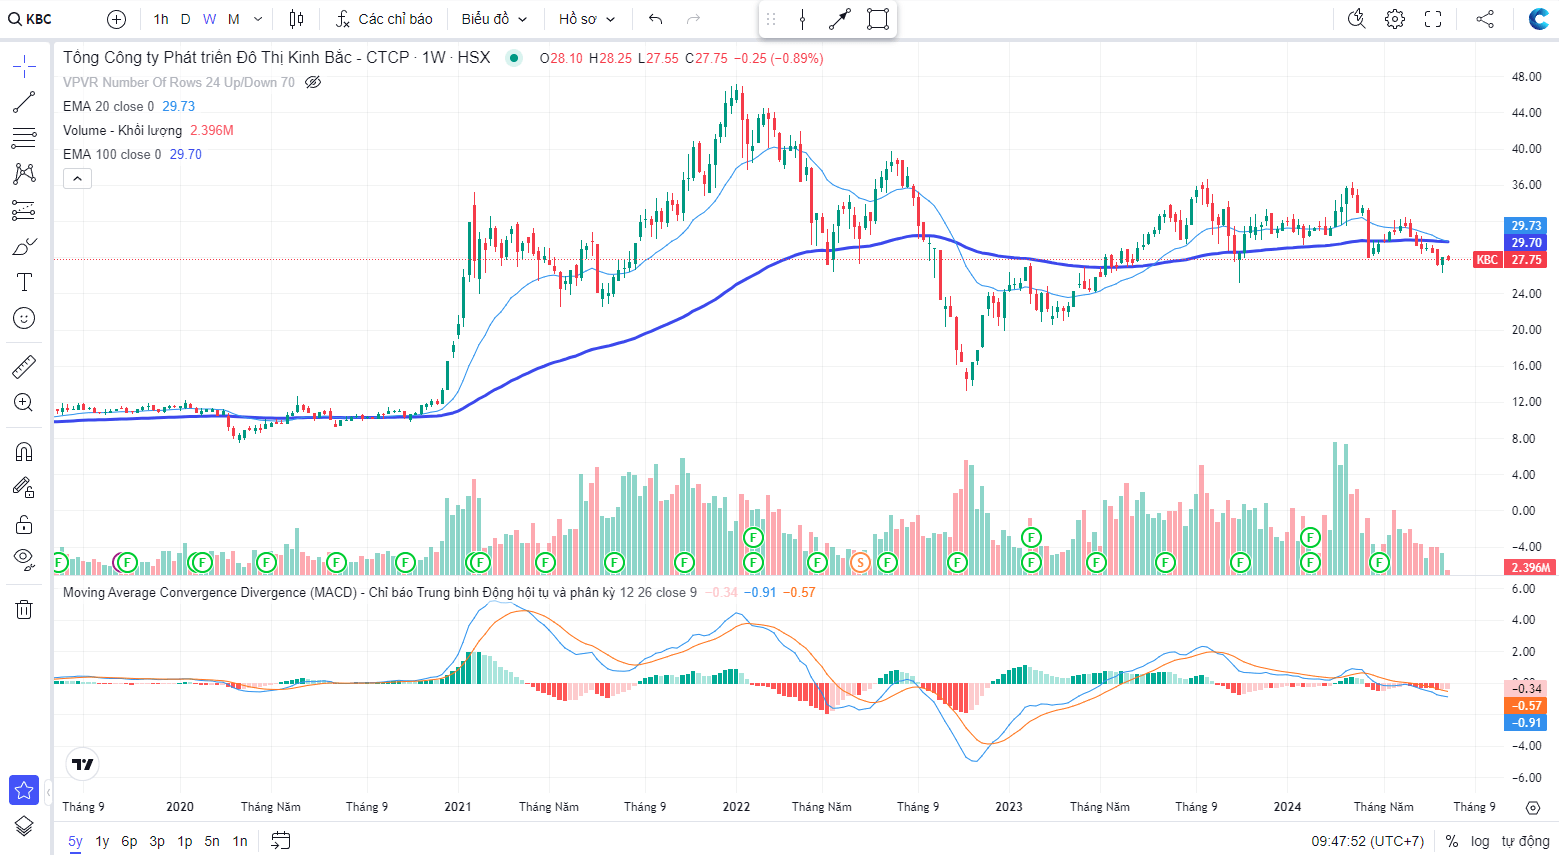Click the orange S split marker

coord(860,563)
